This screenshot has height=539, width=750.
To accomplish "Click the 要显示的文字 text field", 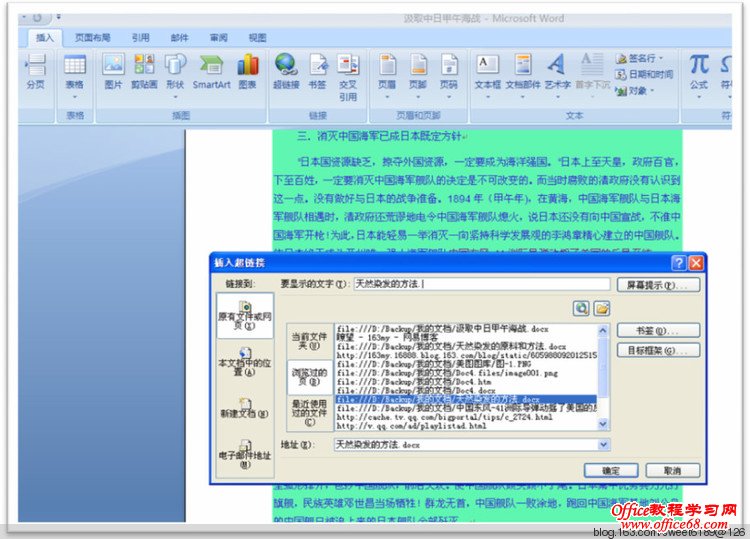I will pos(482,284).
